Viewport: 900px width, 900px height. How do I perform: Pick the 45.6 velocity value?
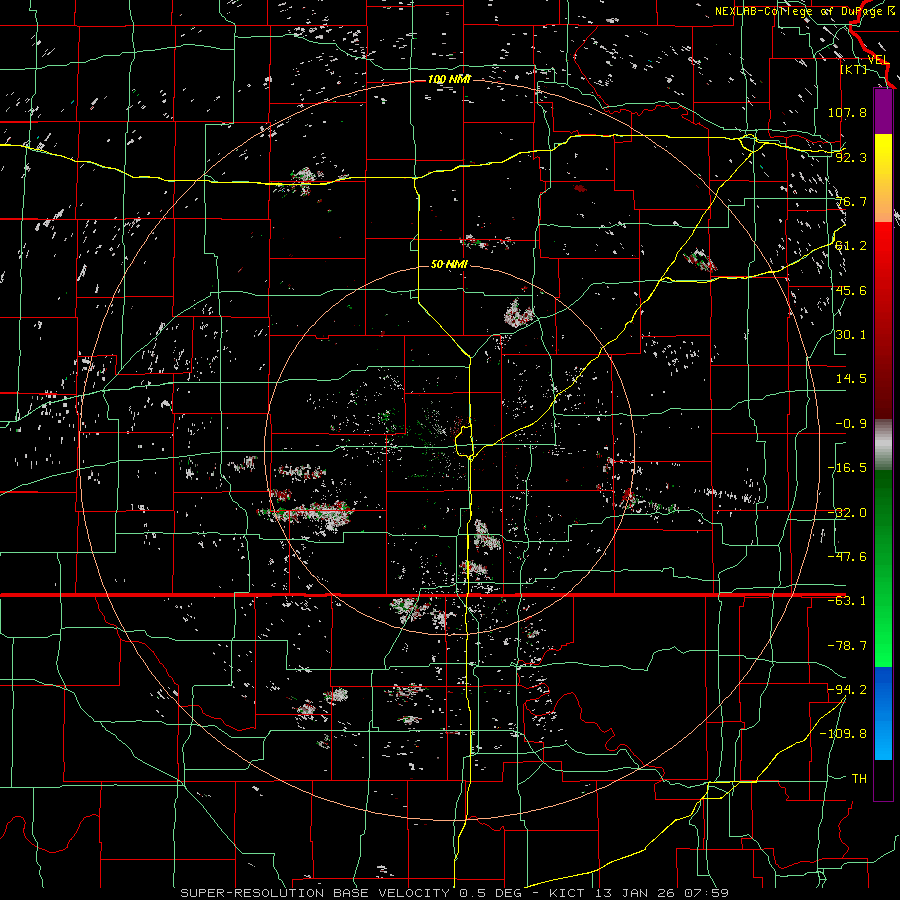click(851, 290)
